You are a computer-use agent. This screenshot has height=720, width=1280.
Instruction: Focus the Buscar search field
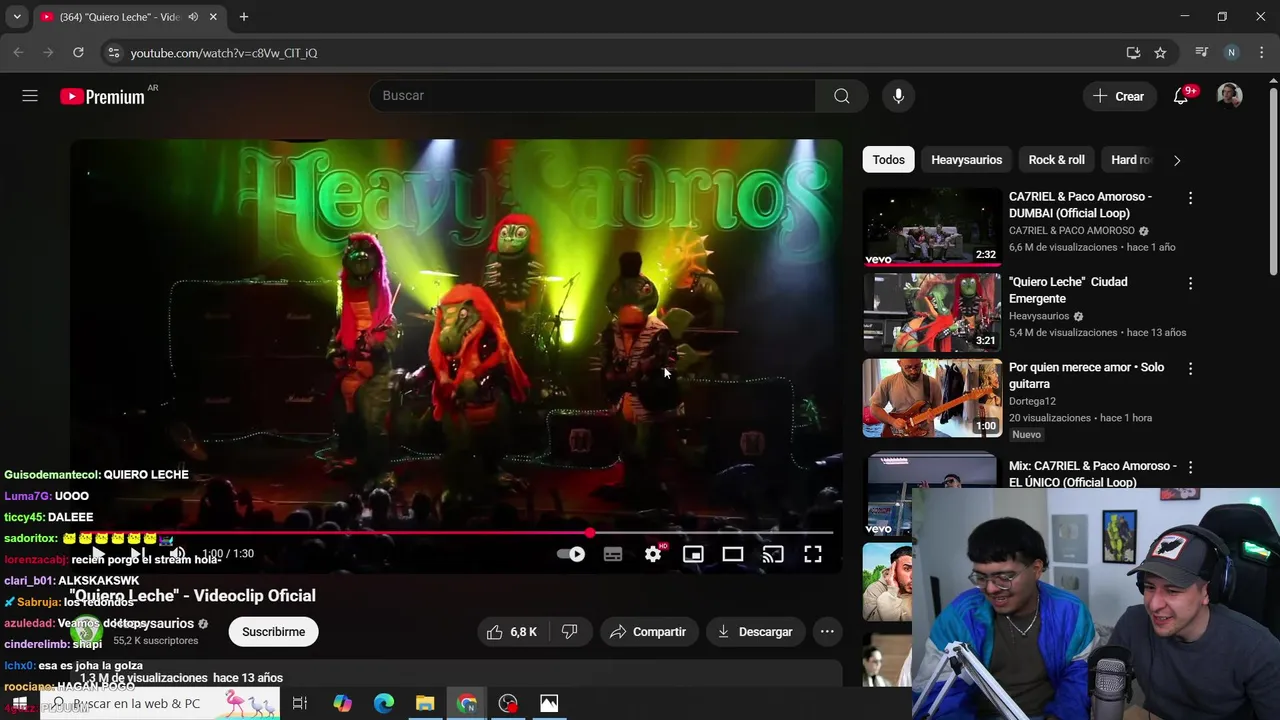(592, 96)
